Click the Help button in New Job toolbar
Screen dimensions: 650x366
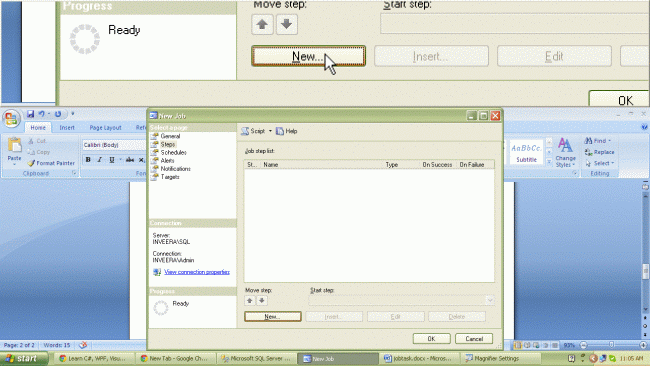point(287,131)
